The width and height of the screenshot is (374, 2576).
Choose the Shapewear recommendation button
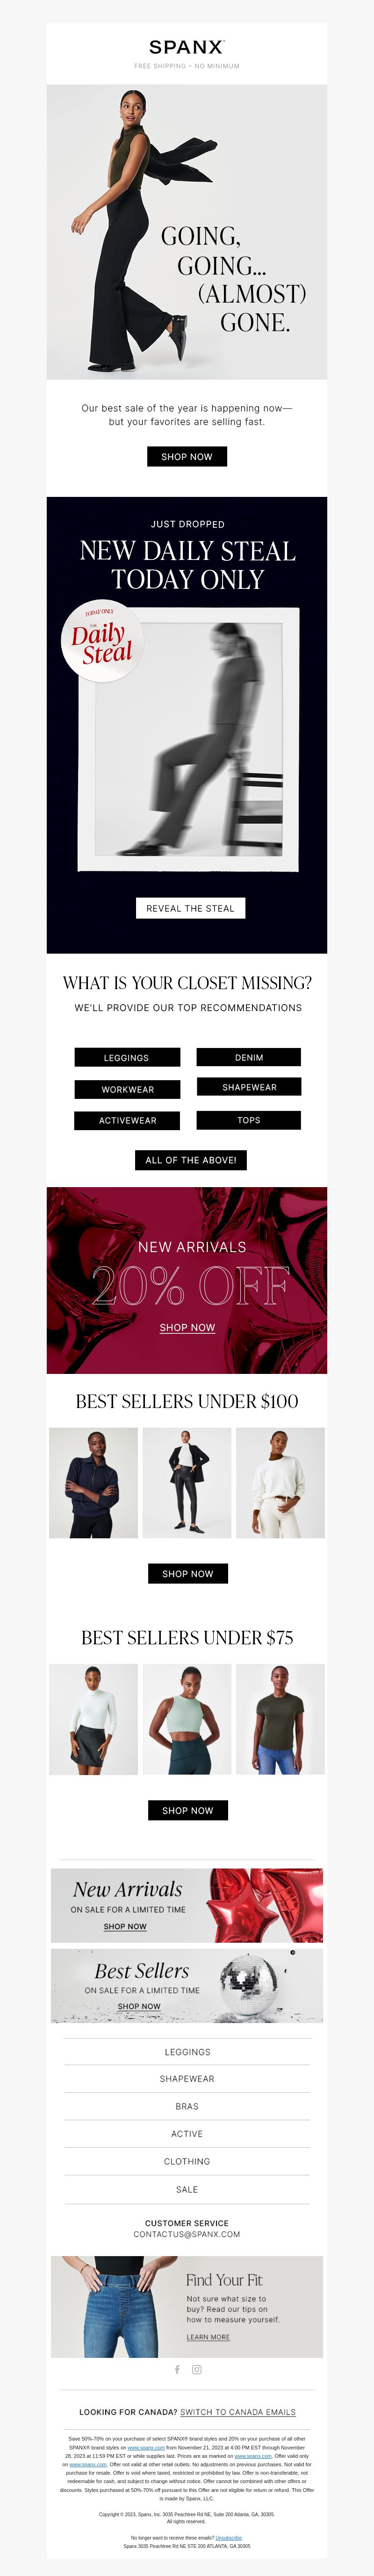pyautogui.click(x=249, y=1087)
